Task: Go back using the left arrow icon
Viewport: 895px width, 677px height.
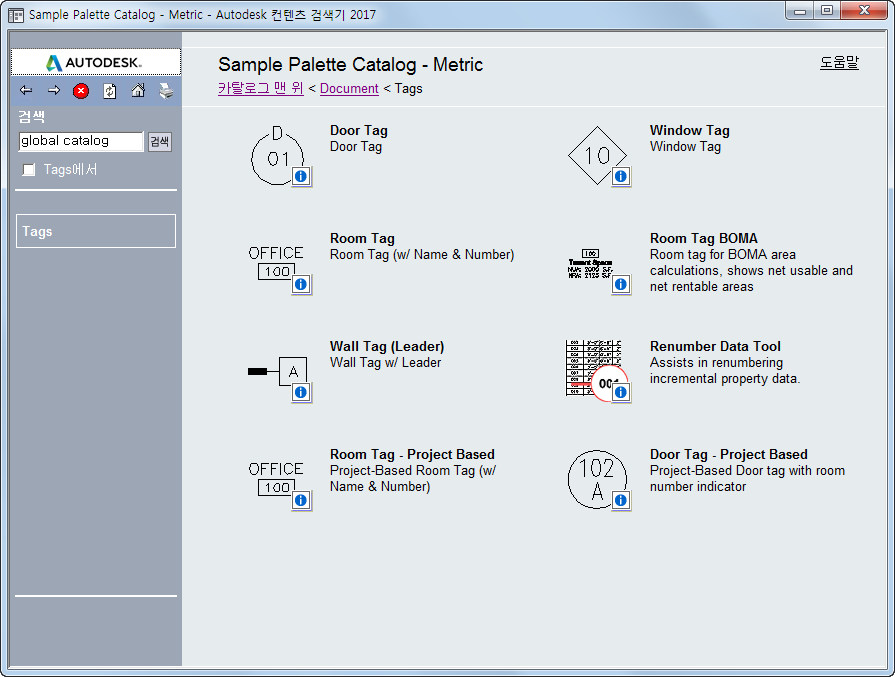Action: point(26,90)
